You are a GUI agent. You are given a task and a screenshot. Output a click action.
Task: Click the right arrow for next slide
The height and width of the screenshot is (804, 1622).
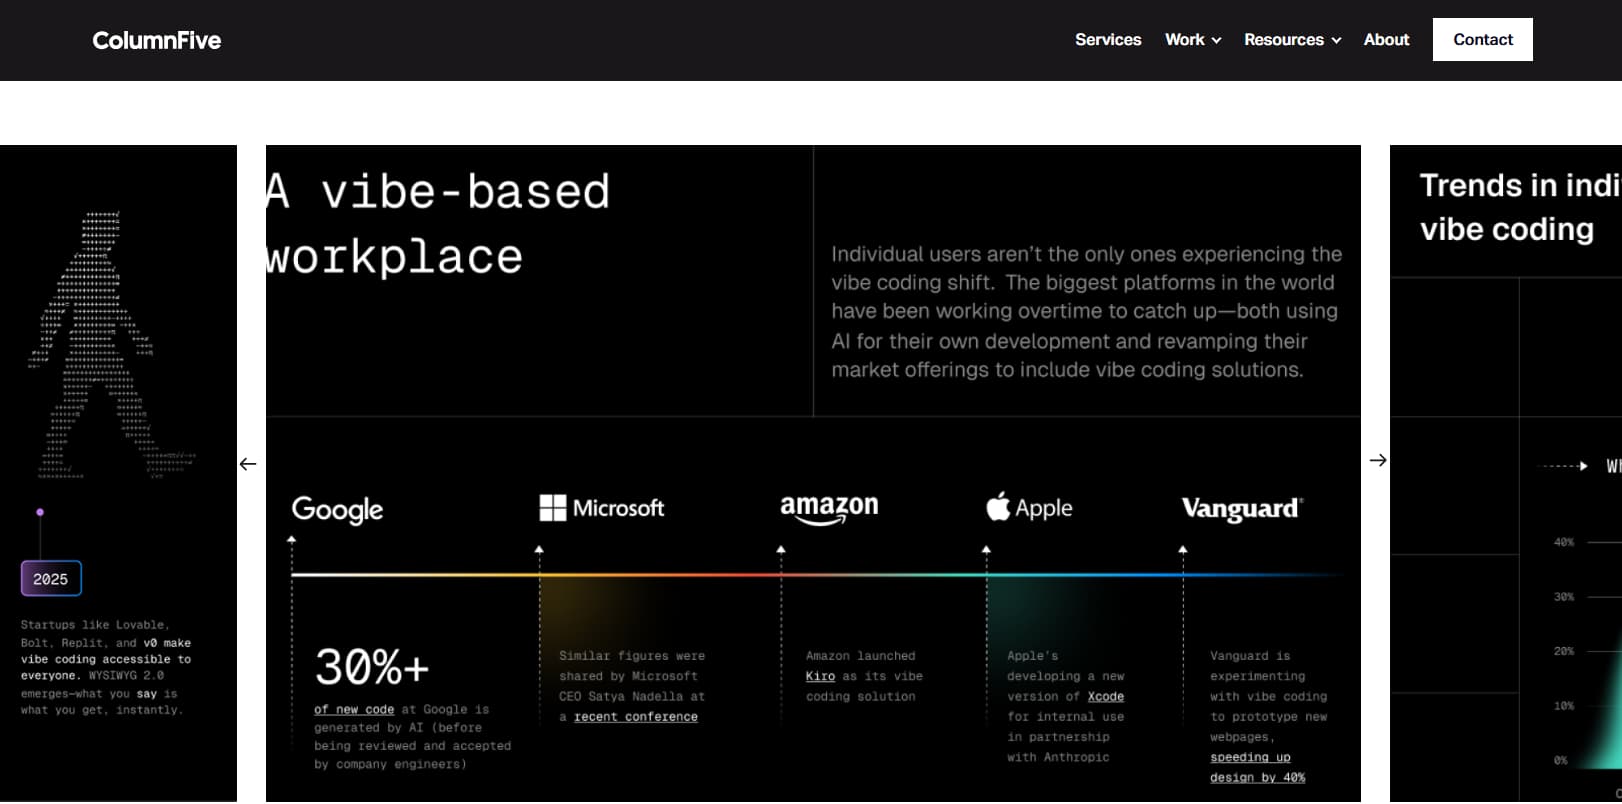[1378, 460]
